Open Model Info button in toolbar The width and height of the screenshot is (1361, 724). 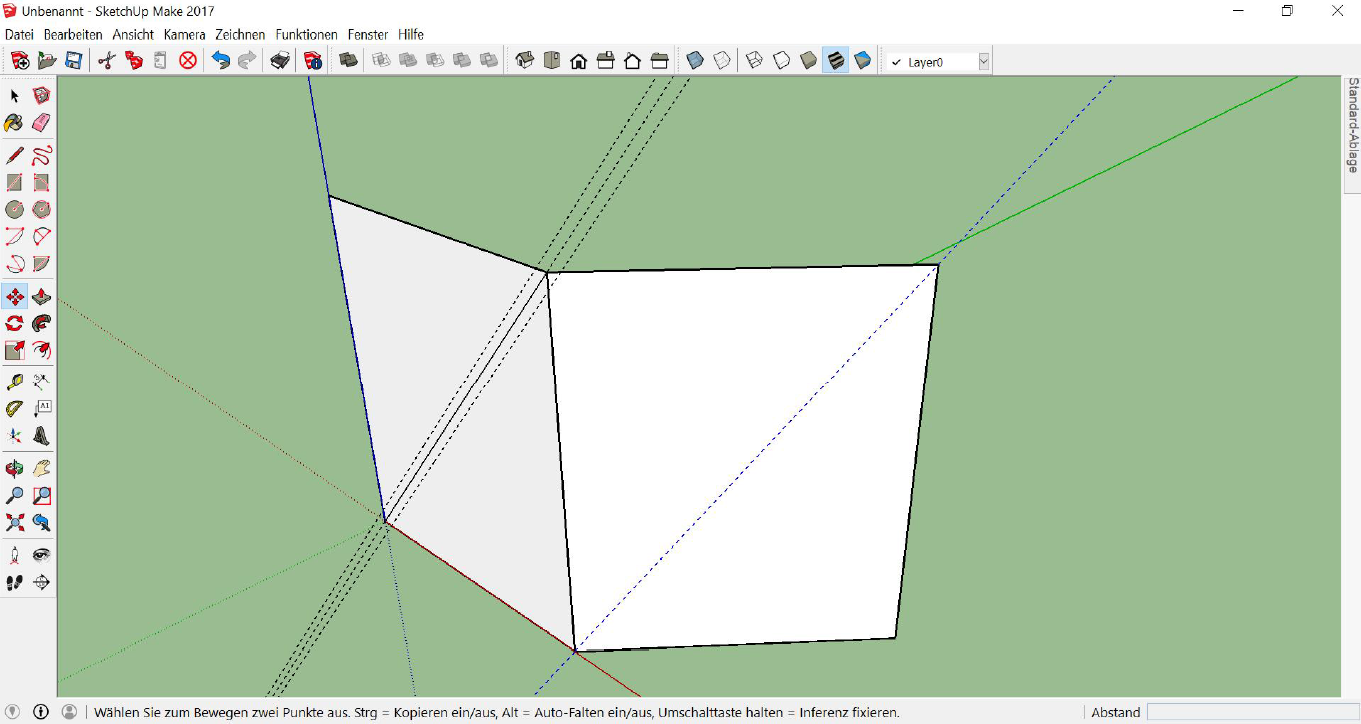click(313, 61)
